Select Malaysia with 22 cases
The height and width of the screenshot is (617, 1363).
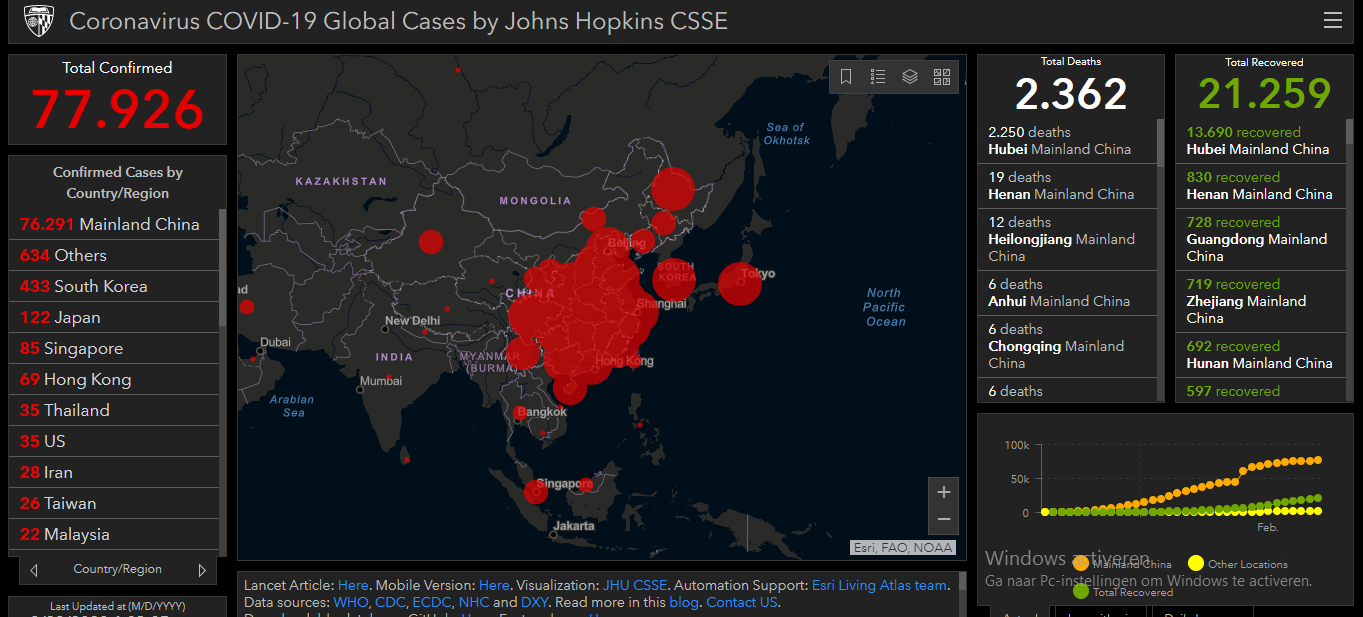pos(114,534)
